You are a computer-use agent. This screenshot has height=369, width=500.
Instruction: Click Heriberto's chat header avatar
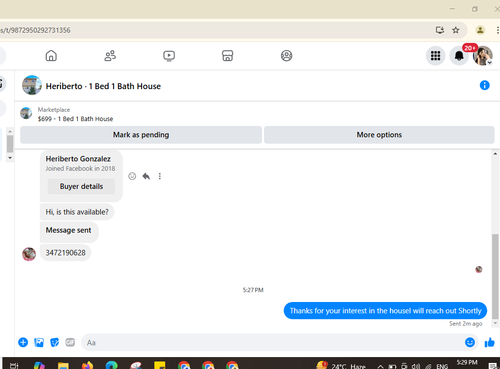pos(32,85)
